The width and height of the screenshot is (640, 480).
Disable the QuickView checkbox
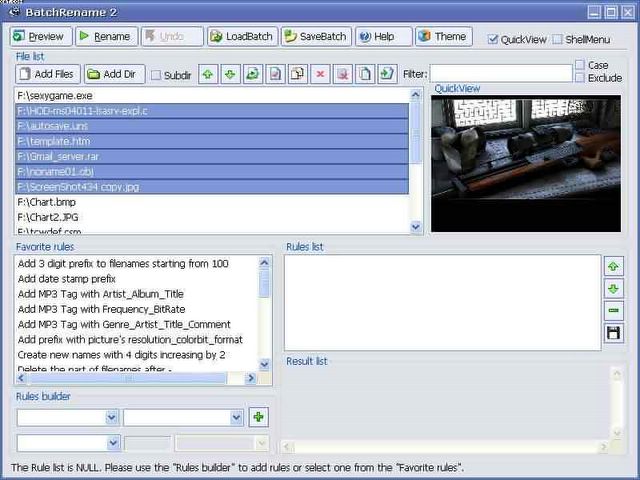[493, 40]
